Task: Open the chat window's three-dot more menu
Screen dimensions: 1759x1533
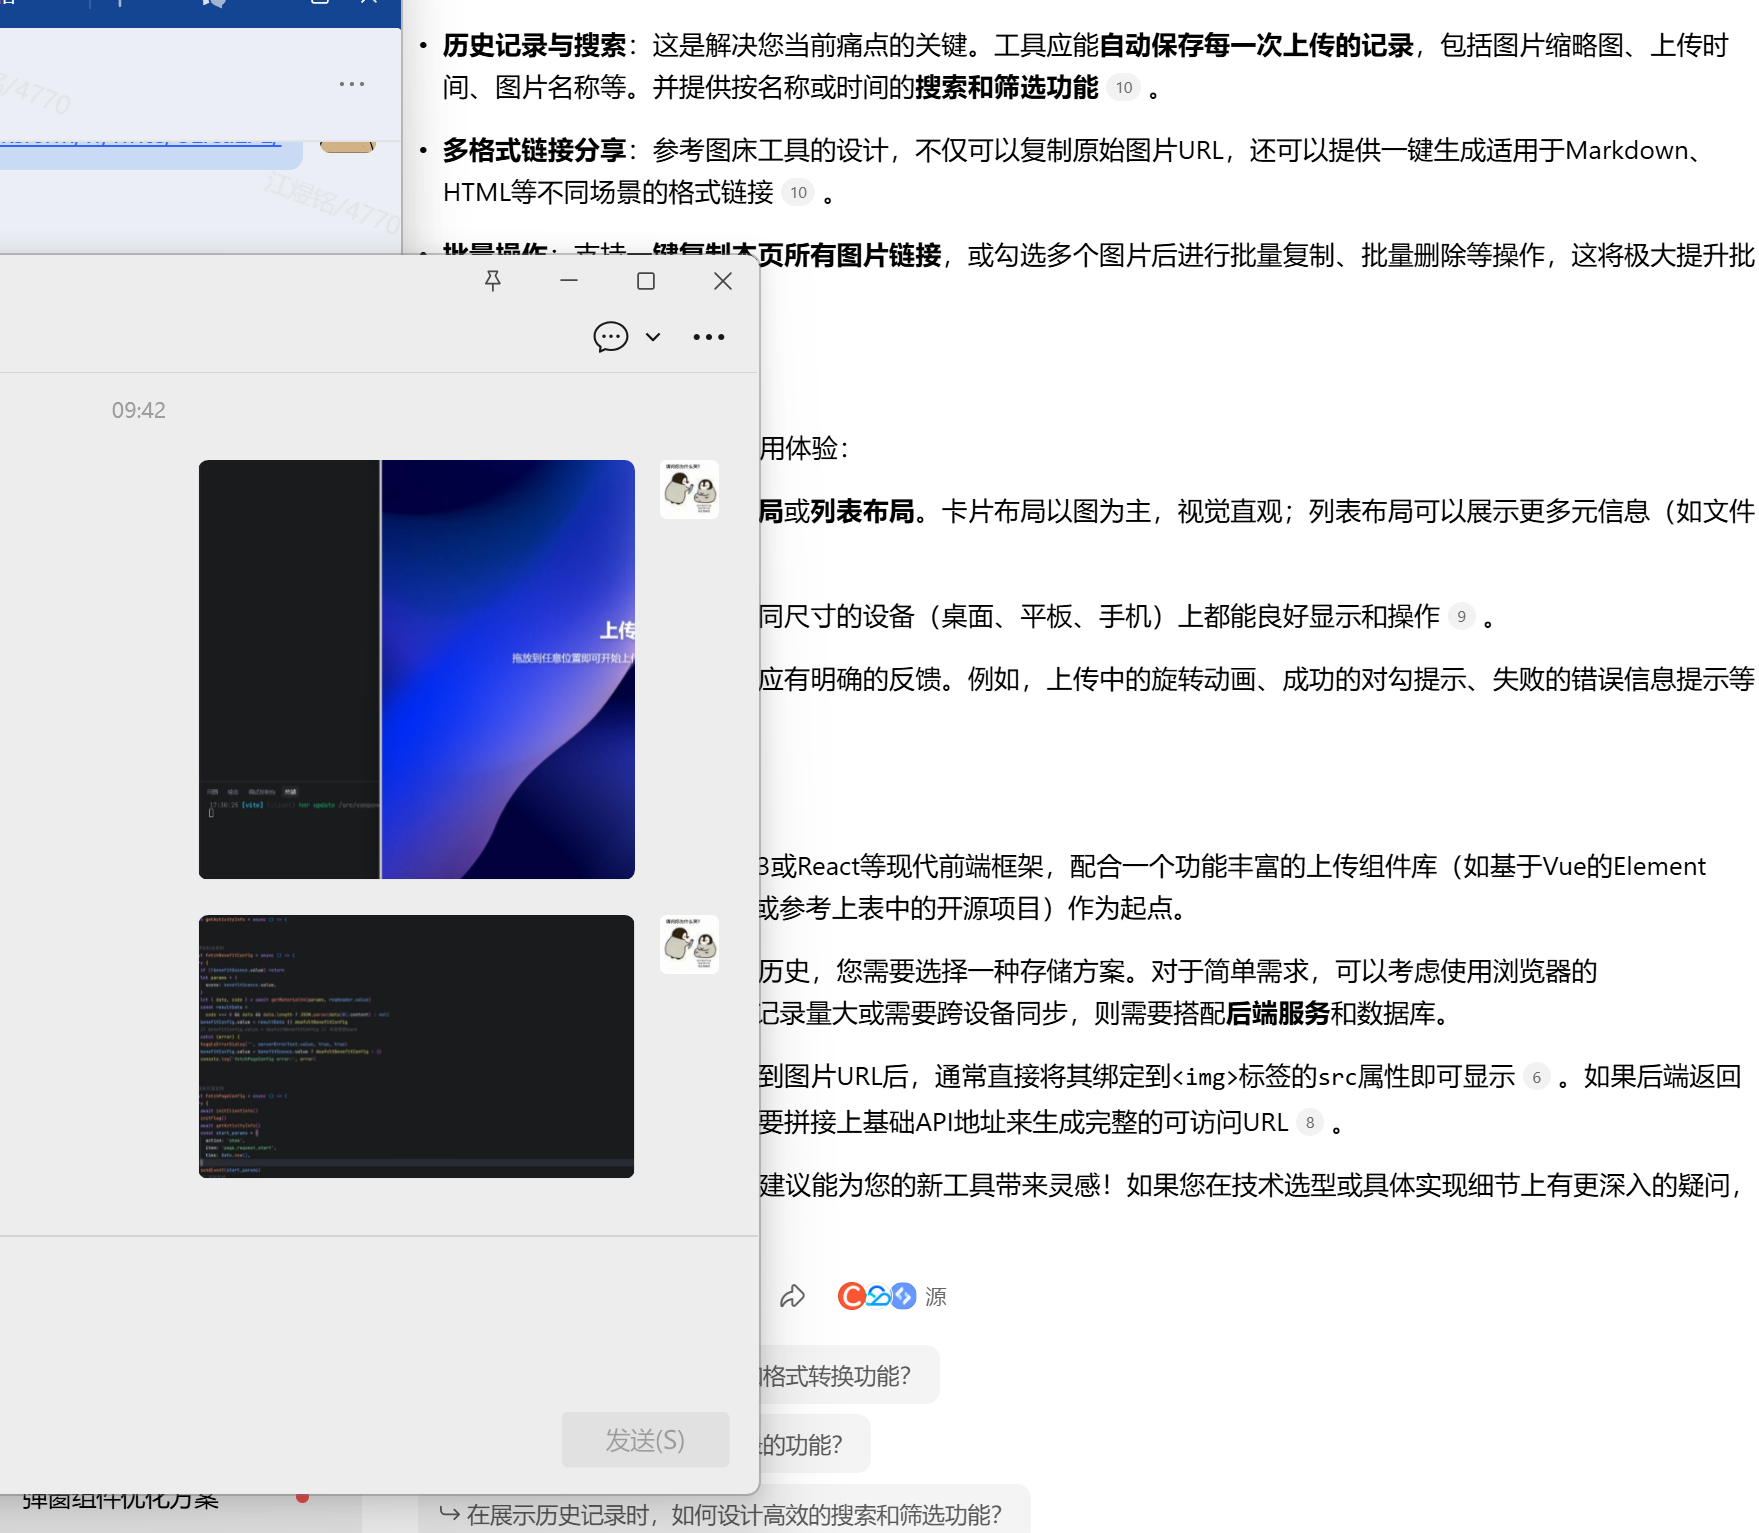Action: [x=708, y=337]
